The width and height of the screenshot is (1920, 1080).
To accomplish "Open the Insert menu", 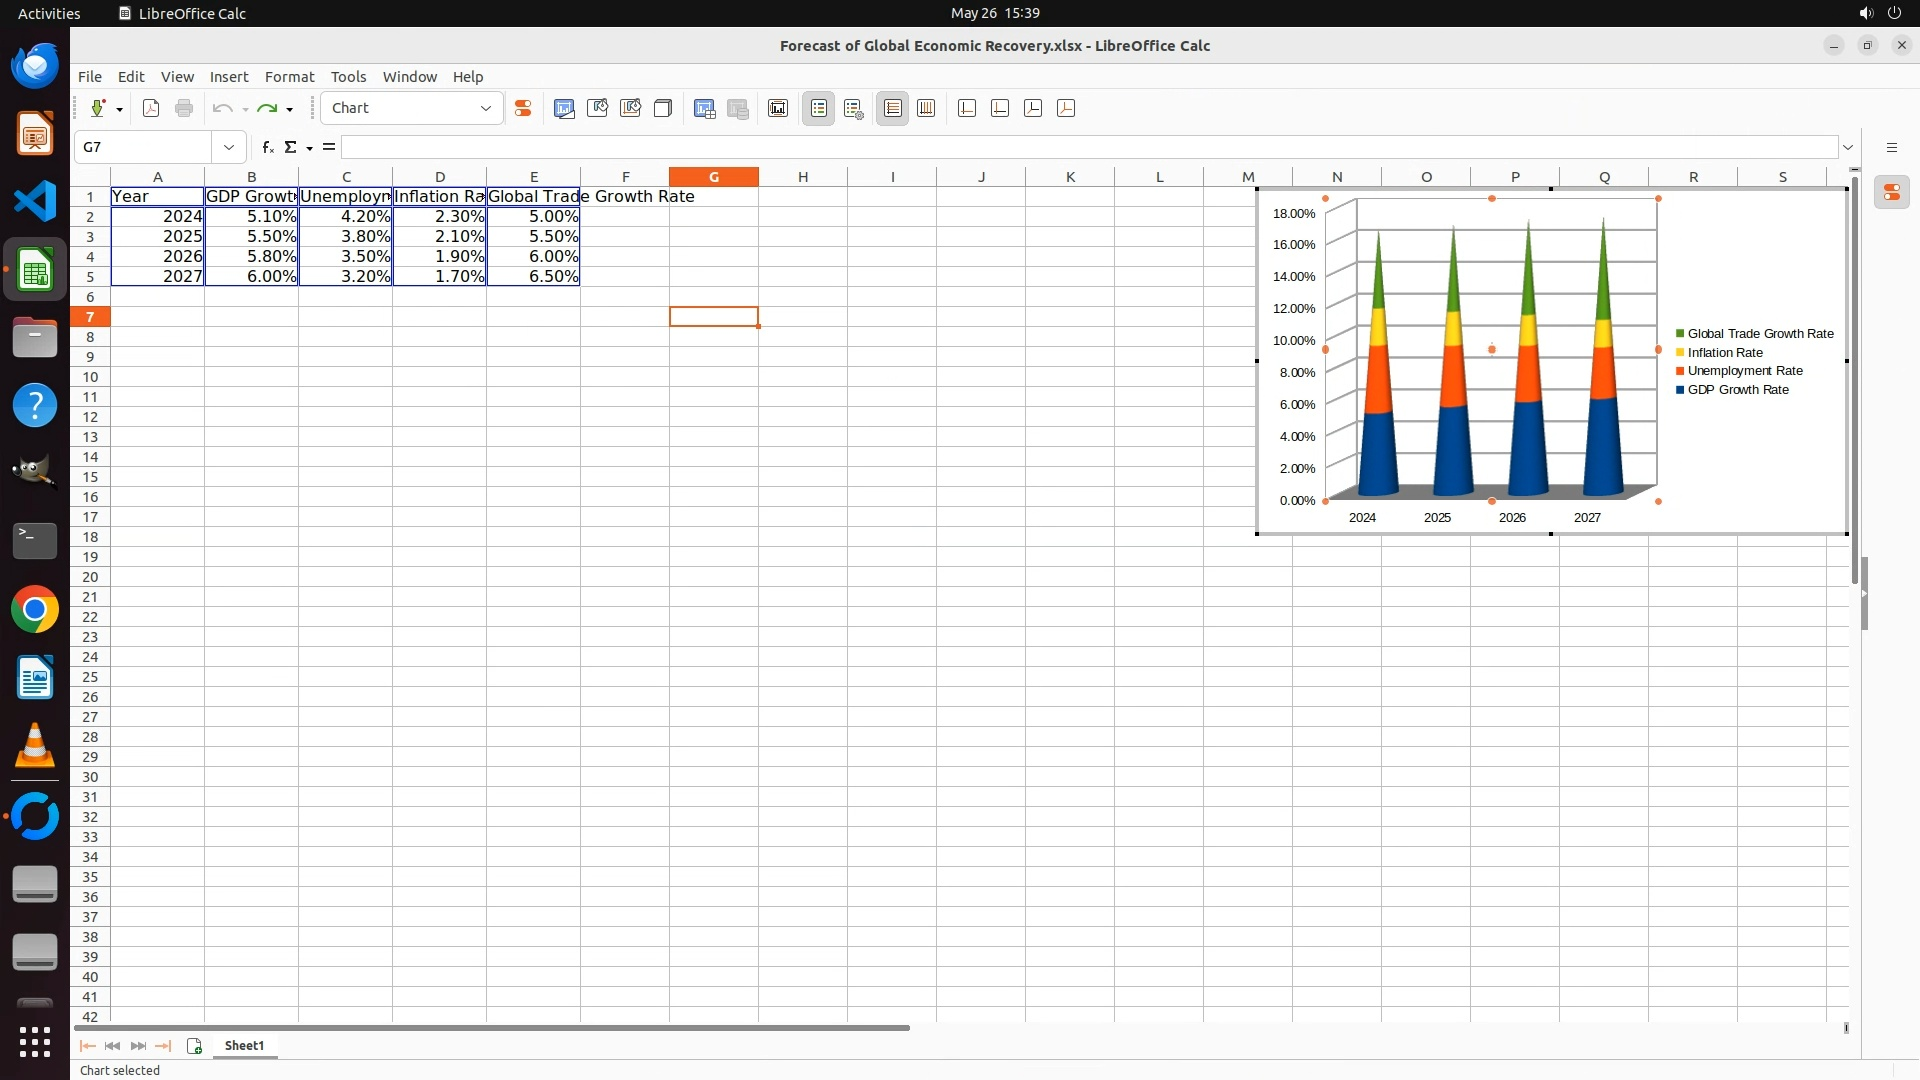I will point(228,77).
